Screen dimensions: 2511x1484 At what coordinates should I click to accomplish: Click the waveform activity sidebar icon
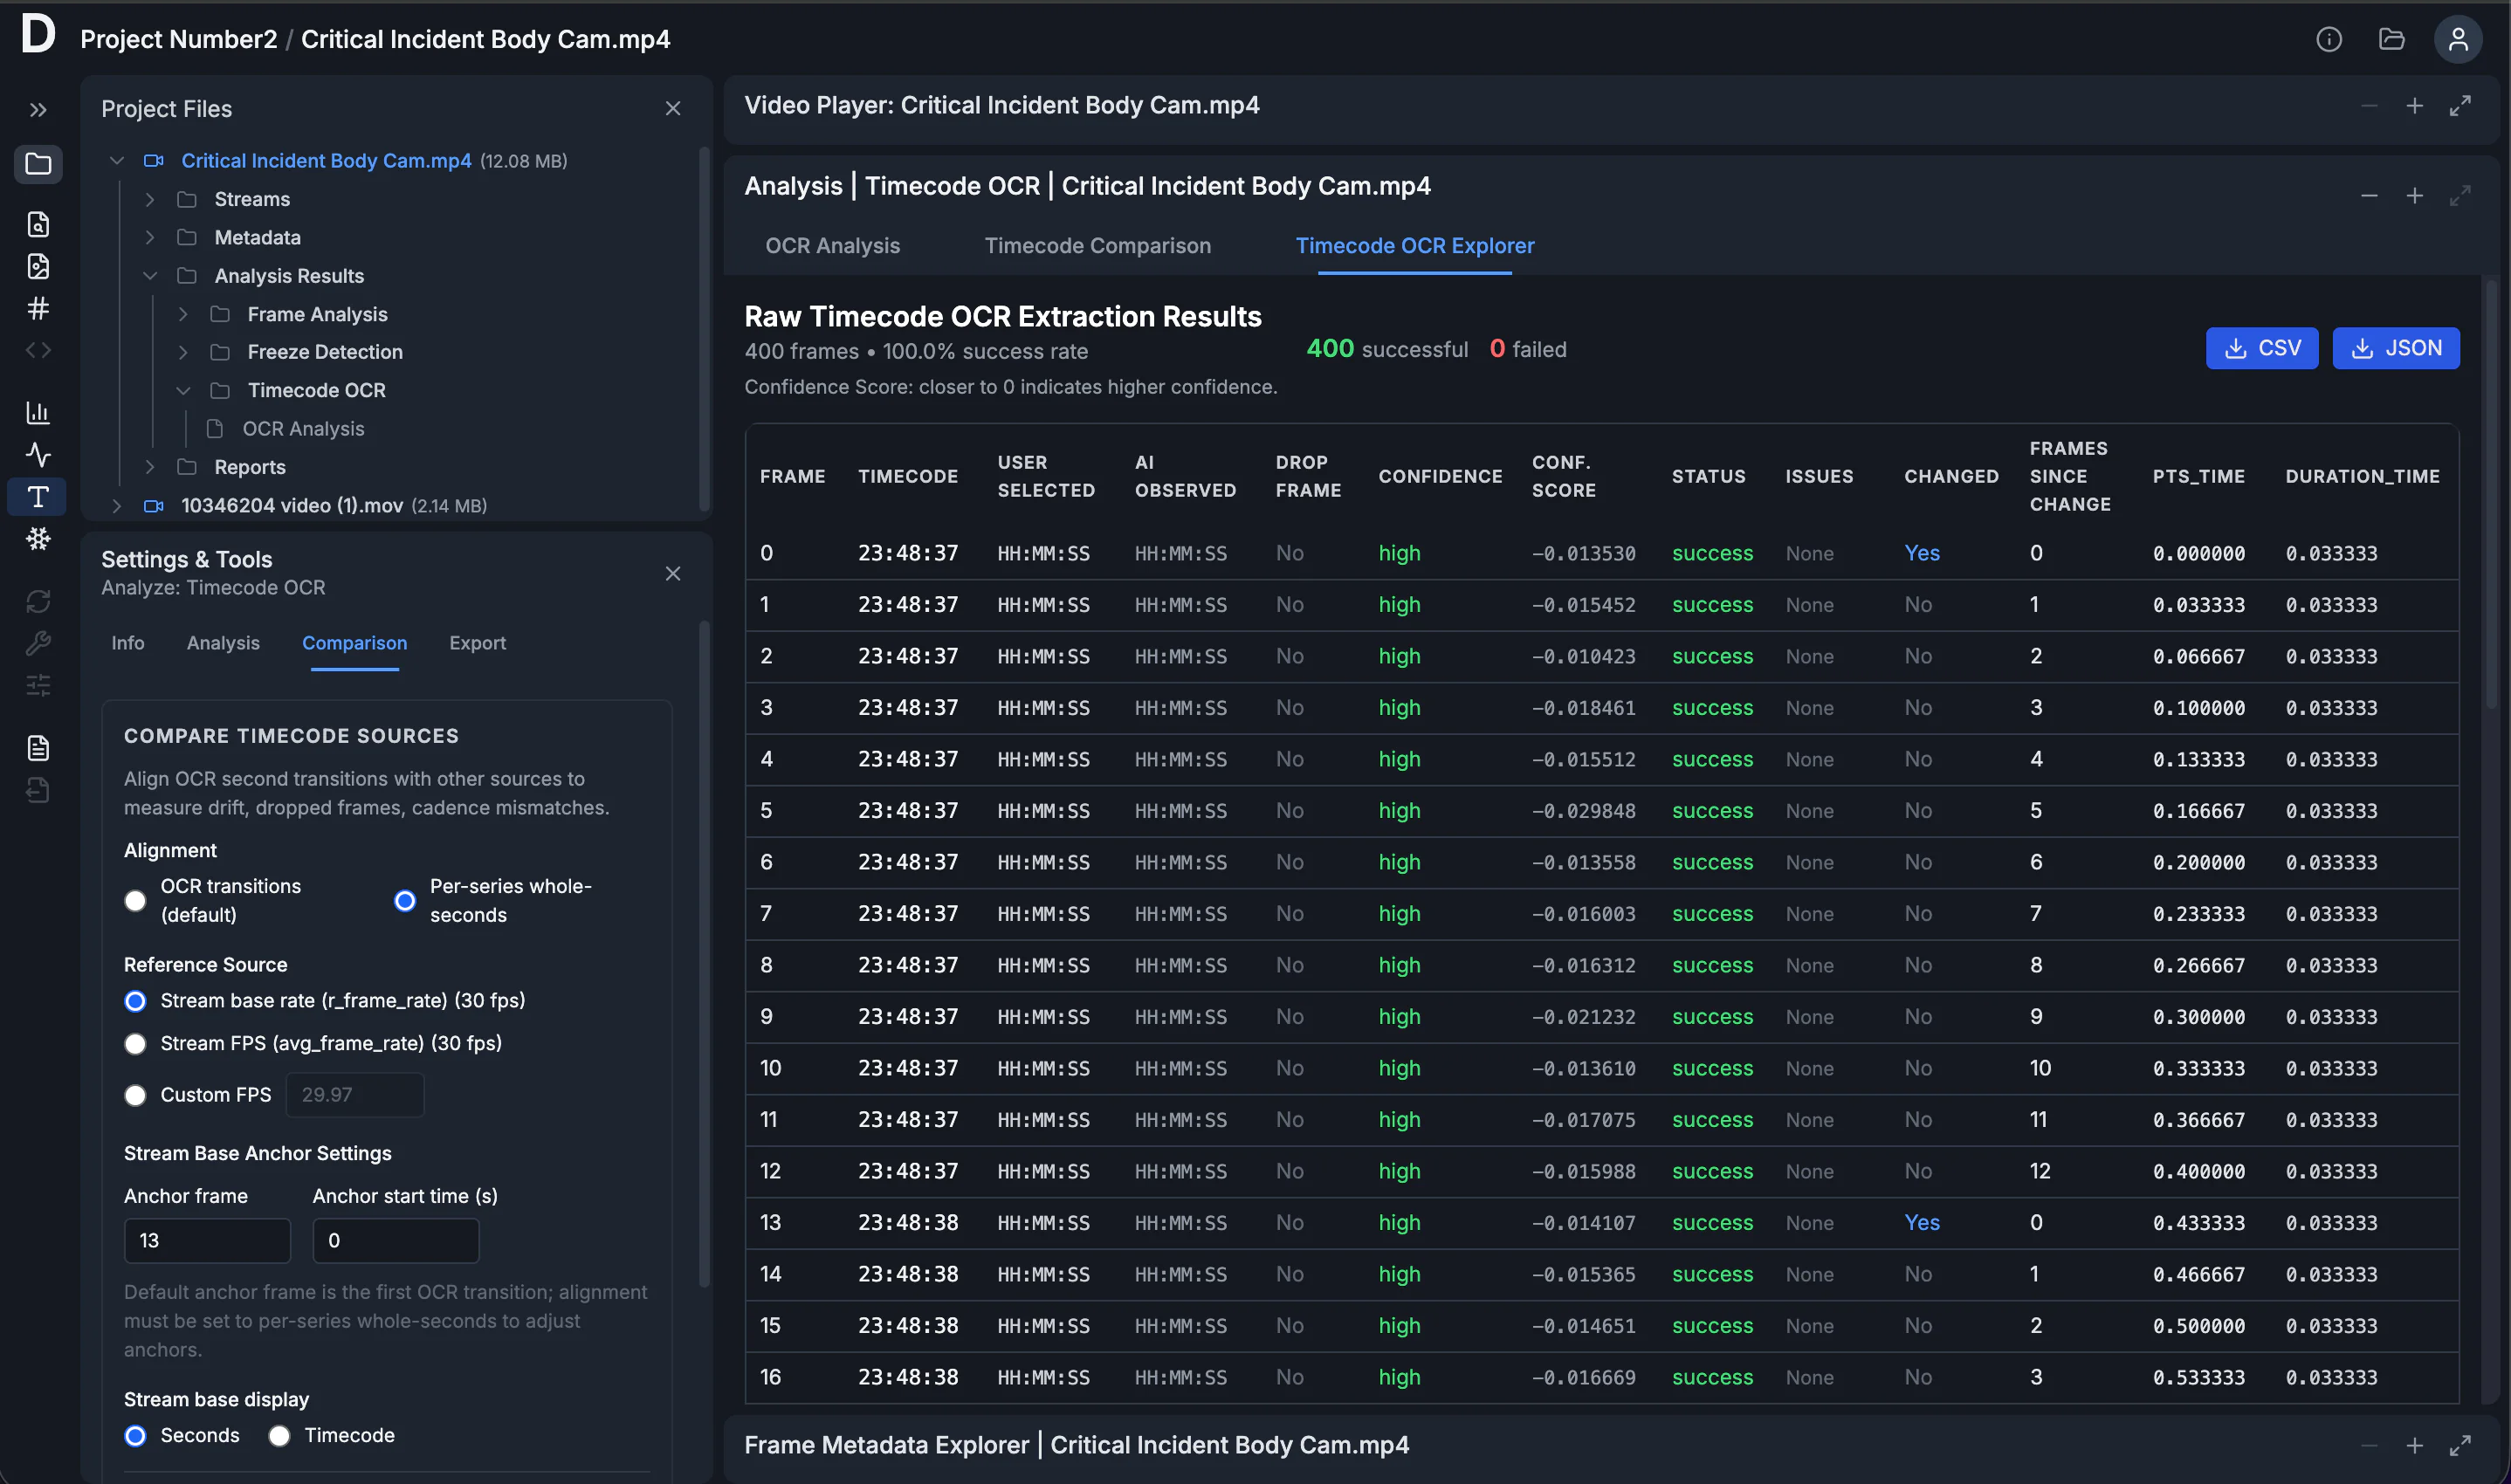pyautogui.click(x=38, y=455)
